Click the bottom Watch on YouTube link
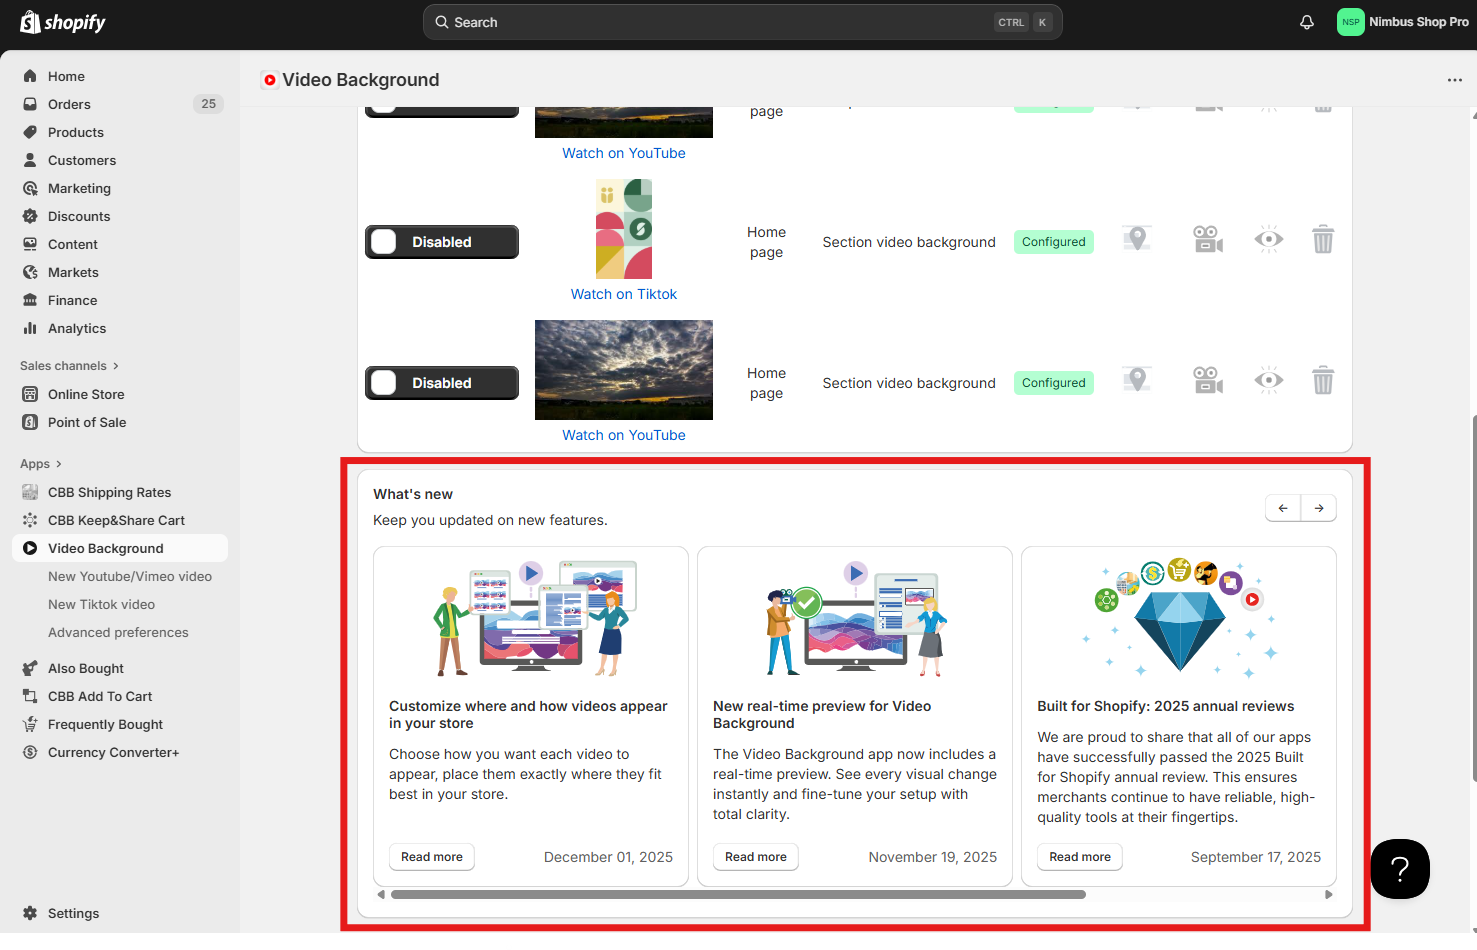This screenshot has width=1477, height=950. coord(624,435)
